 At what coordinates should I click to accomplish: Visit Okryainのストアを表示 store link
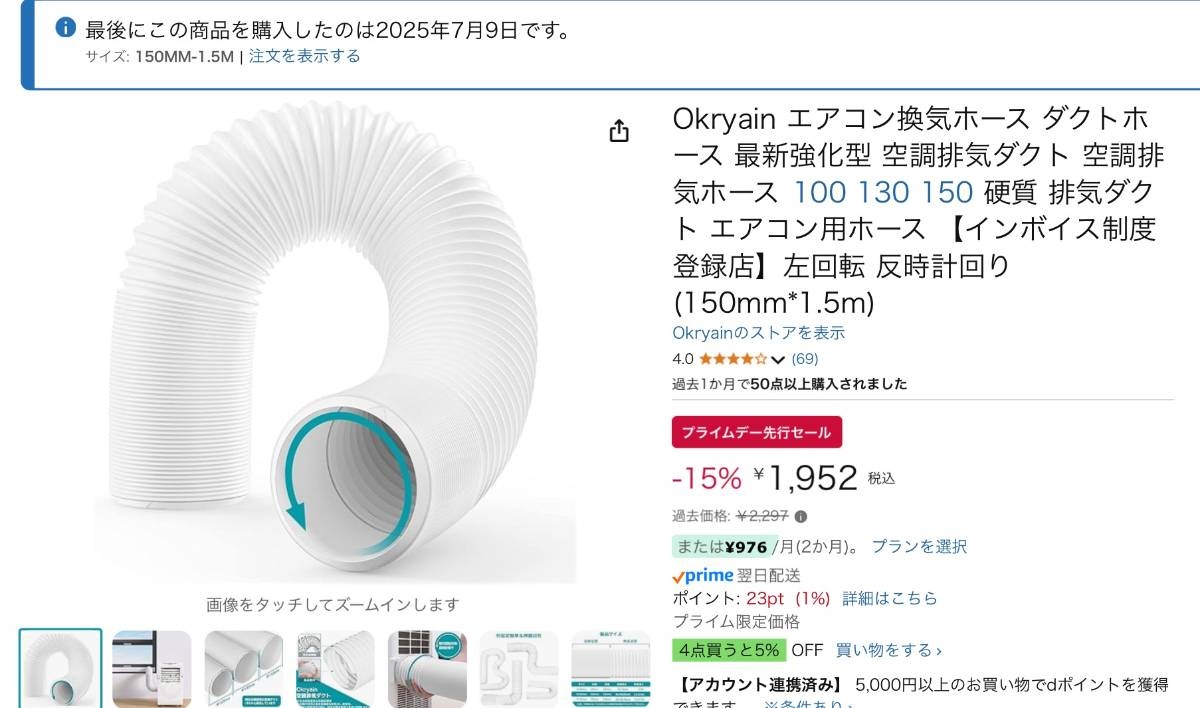coord(758,333)
